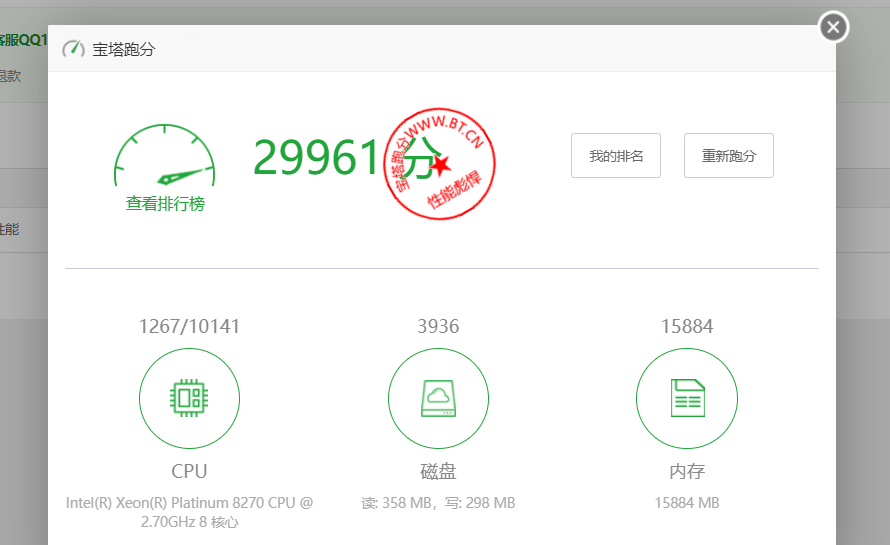Click the small gauge icon in title bar

pyautogui.click(x=73, y=49)
